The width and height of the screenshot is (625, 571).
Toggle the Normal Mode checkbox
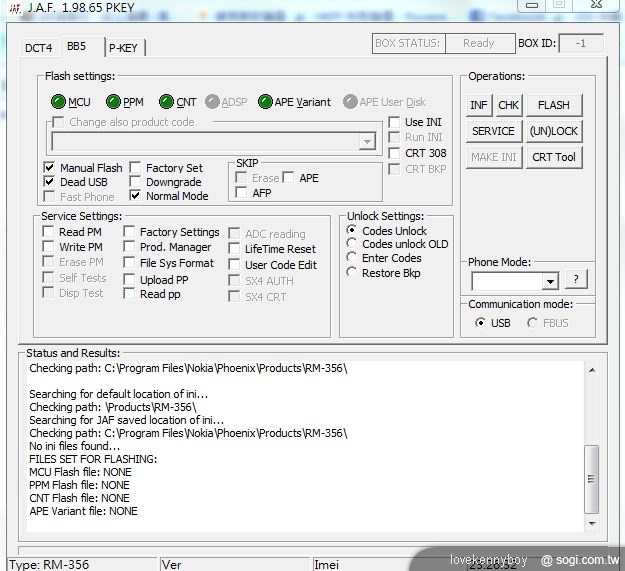135,195
